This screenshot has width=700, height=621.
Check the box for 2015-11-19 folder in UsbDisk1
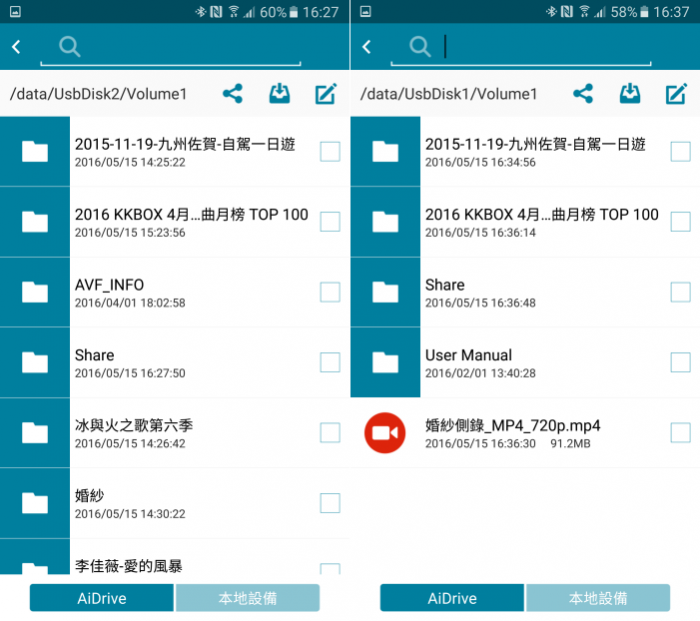pos(680,151)
